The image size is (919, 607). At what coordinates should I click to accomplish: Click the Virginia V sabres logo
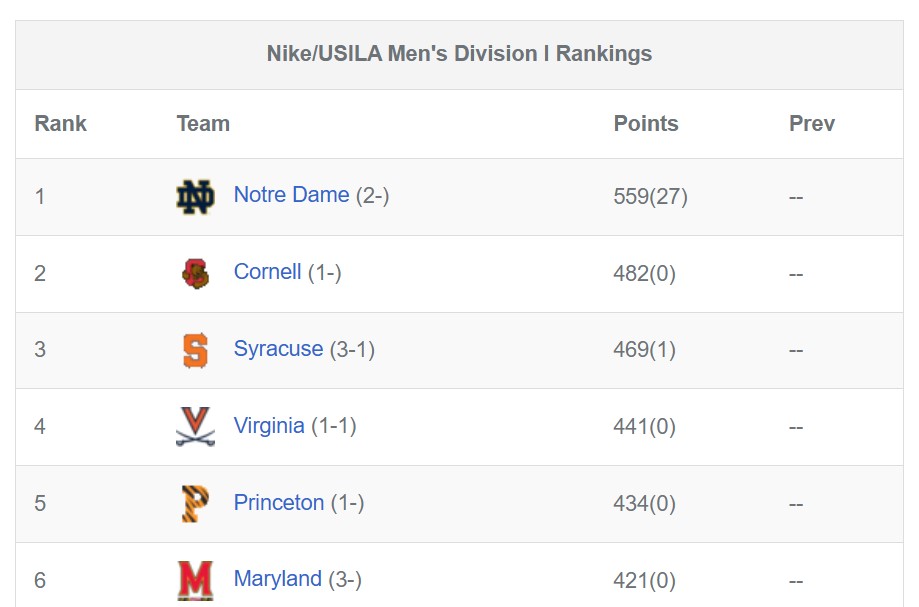195,427
